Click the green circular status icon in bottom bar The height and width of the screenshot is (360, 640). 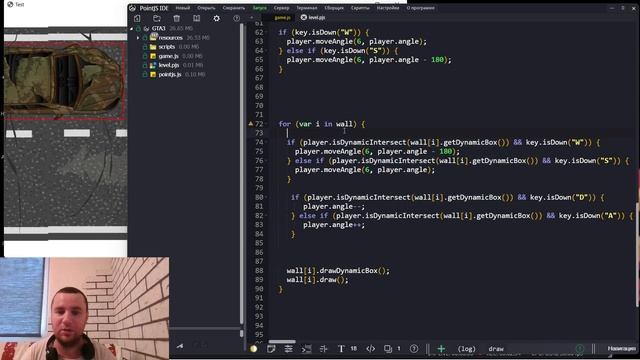coord(580,349)
